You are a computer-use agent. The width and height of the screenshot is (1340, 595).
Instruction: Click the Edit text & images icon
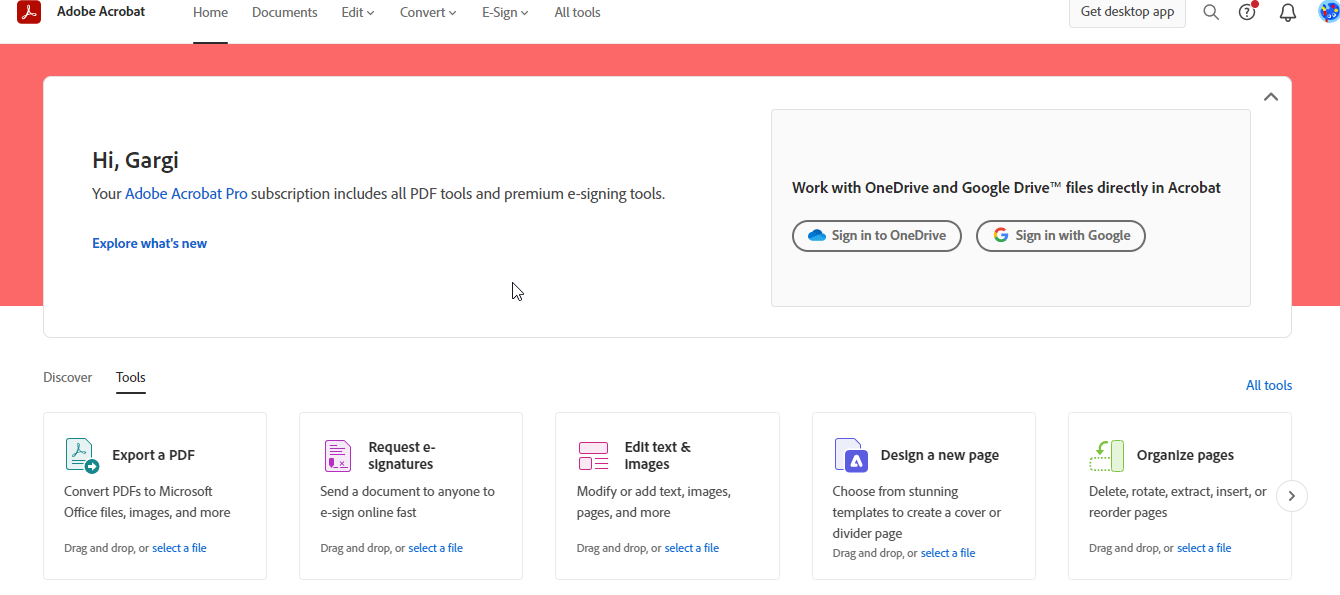(594, 455)
